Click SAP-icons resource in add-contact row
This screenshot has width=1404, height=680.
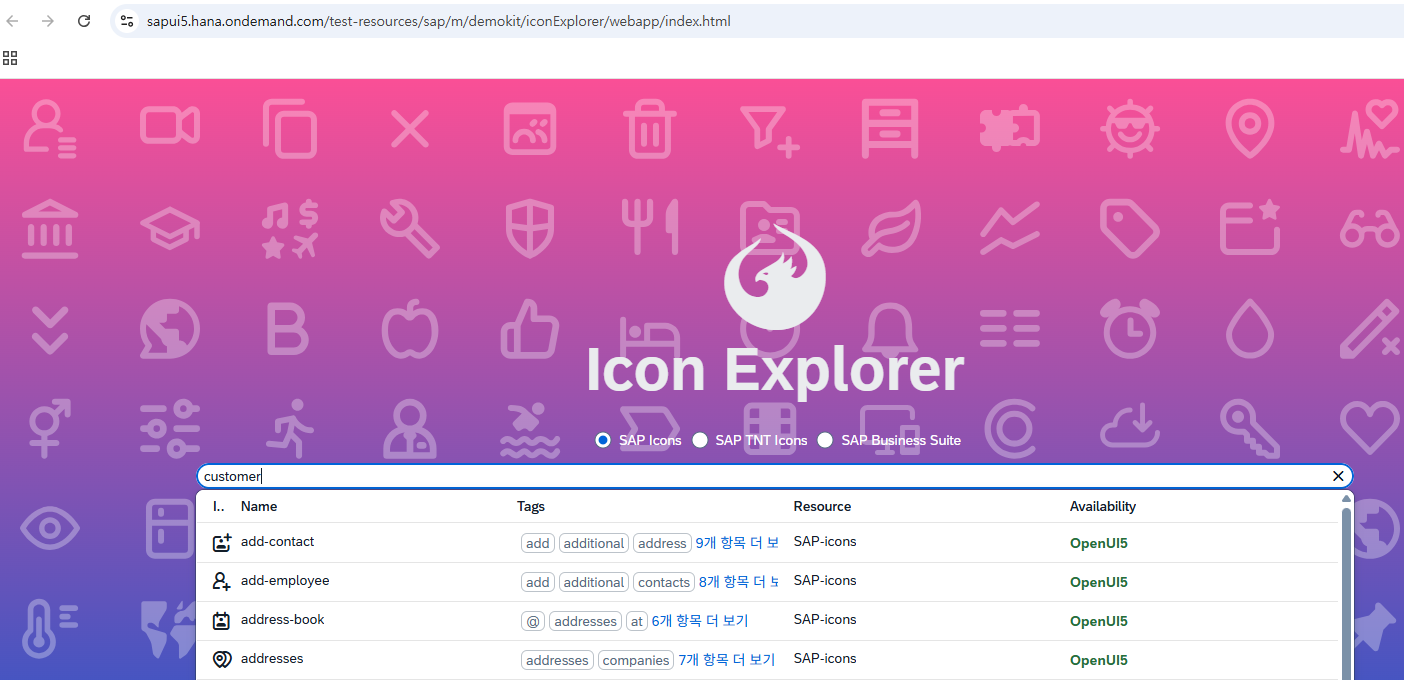pos(825,541)
